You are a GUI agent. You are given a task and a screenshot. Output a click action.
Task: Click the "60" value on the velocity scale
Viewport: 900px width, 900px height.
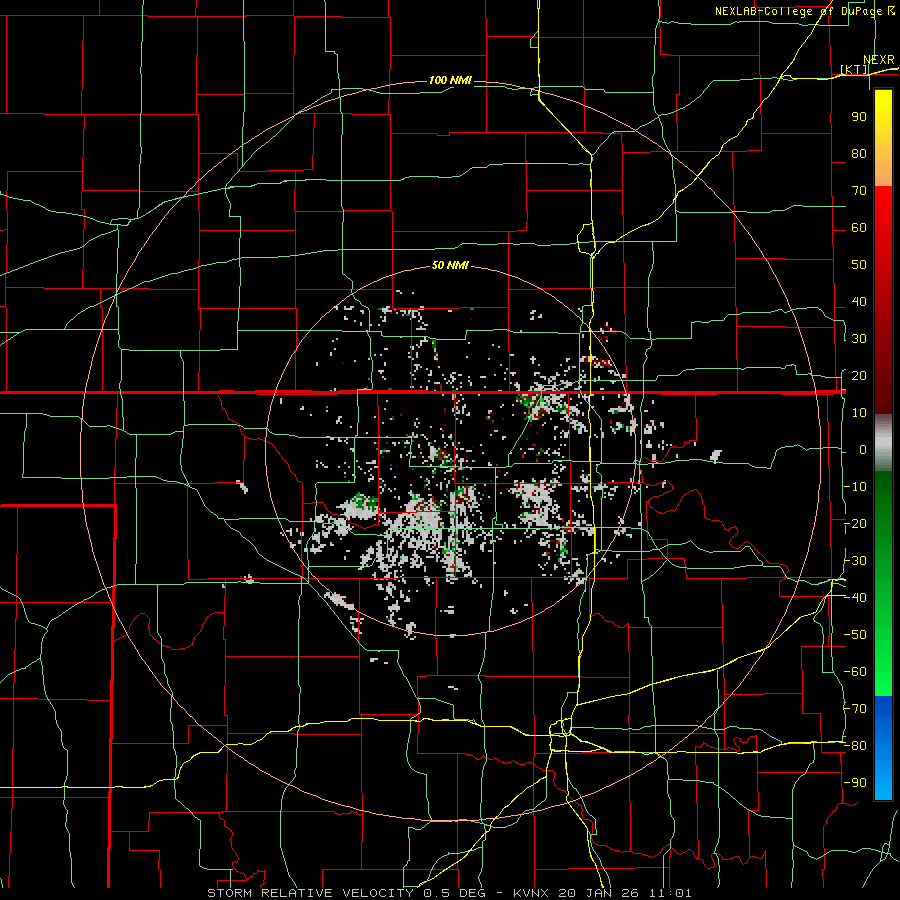click(859, 227)
